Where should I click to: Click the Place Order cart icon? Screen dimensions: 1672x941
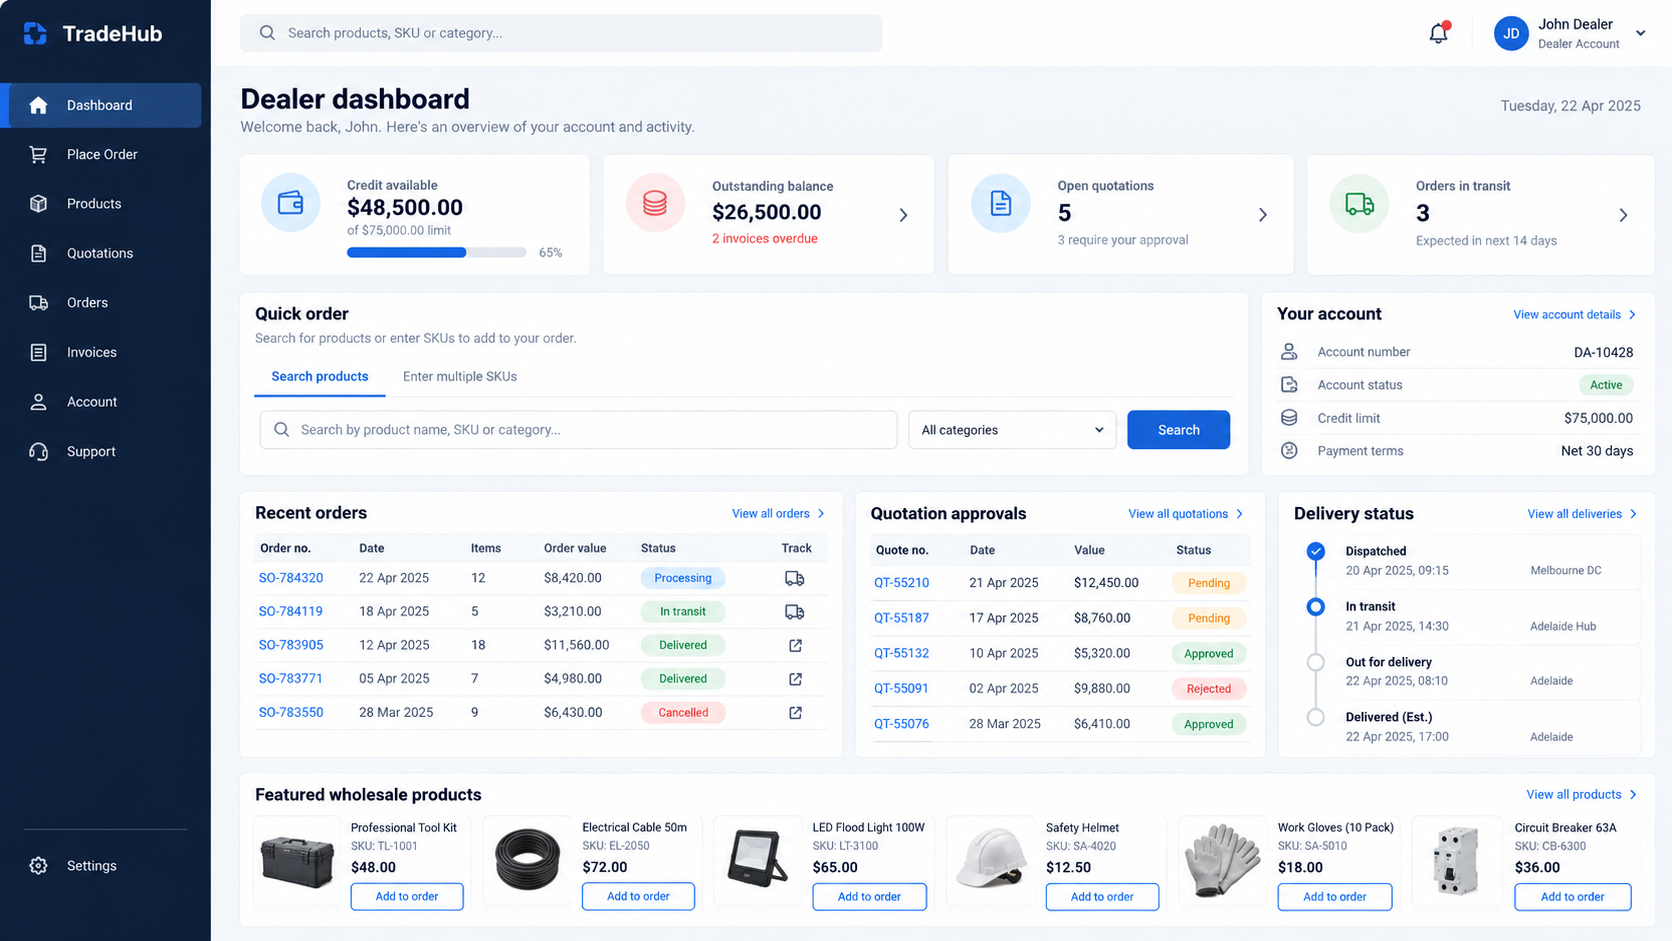pyautogui.click(x=38, y=154)
